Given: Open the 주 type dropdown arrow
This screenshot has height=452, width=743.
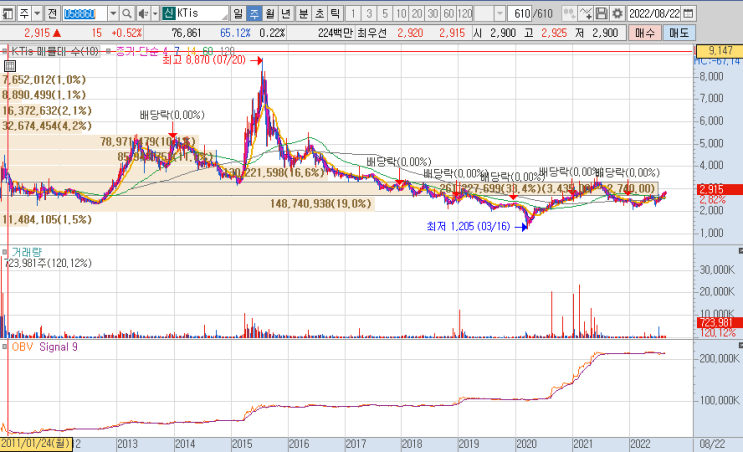Looking at the screenshot, I should 37,13.
